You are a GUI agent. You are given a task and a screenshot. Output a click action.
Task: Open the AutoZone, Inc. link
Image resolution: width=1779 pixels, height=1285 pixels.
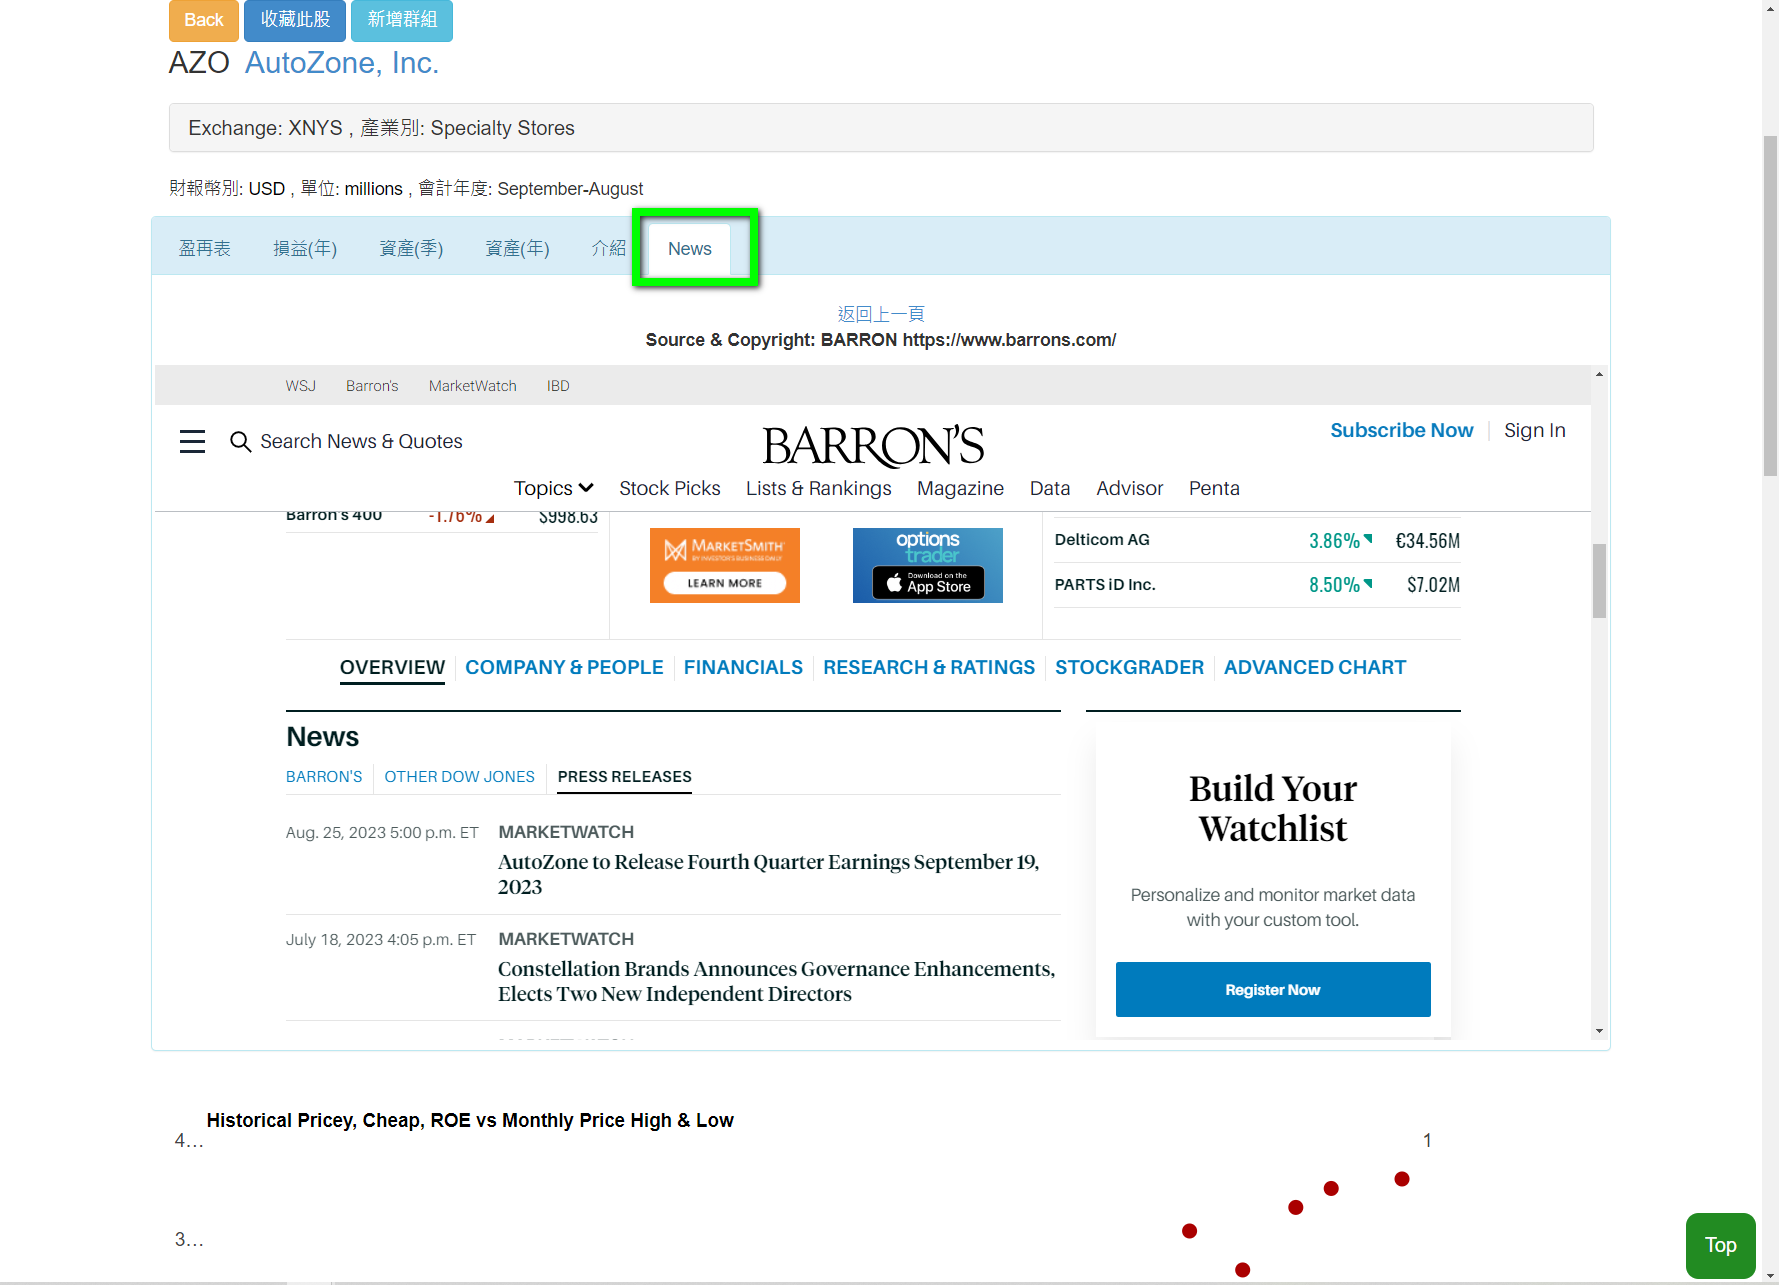point(342,63)
